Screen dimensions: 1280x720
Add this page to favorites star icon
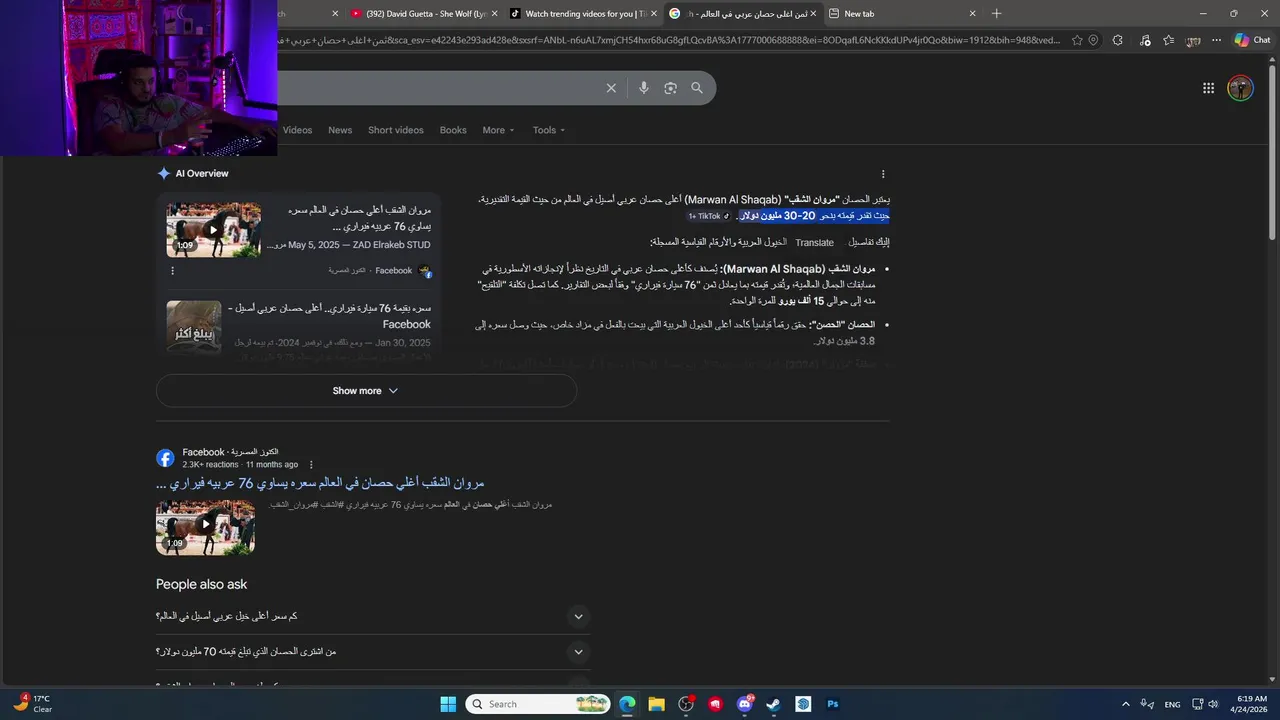click(x=1077, y=40)
